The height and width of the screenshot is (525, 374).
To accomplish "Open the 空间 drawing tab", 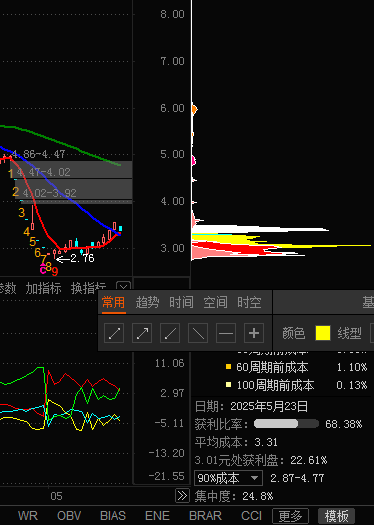I will 215,302.
